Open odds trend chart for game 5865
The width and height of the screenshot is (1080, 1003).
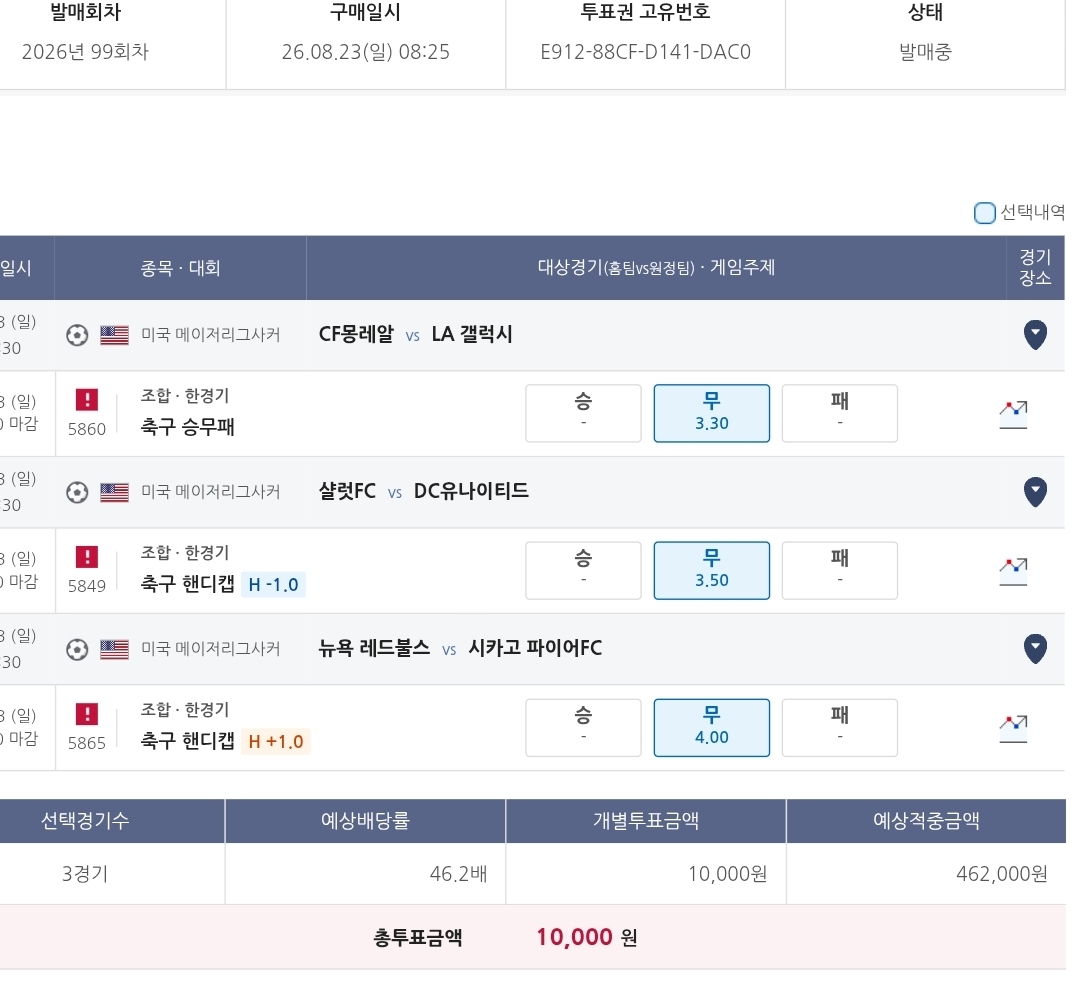1013,729
